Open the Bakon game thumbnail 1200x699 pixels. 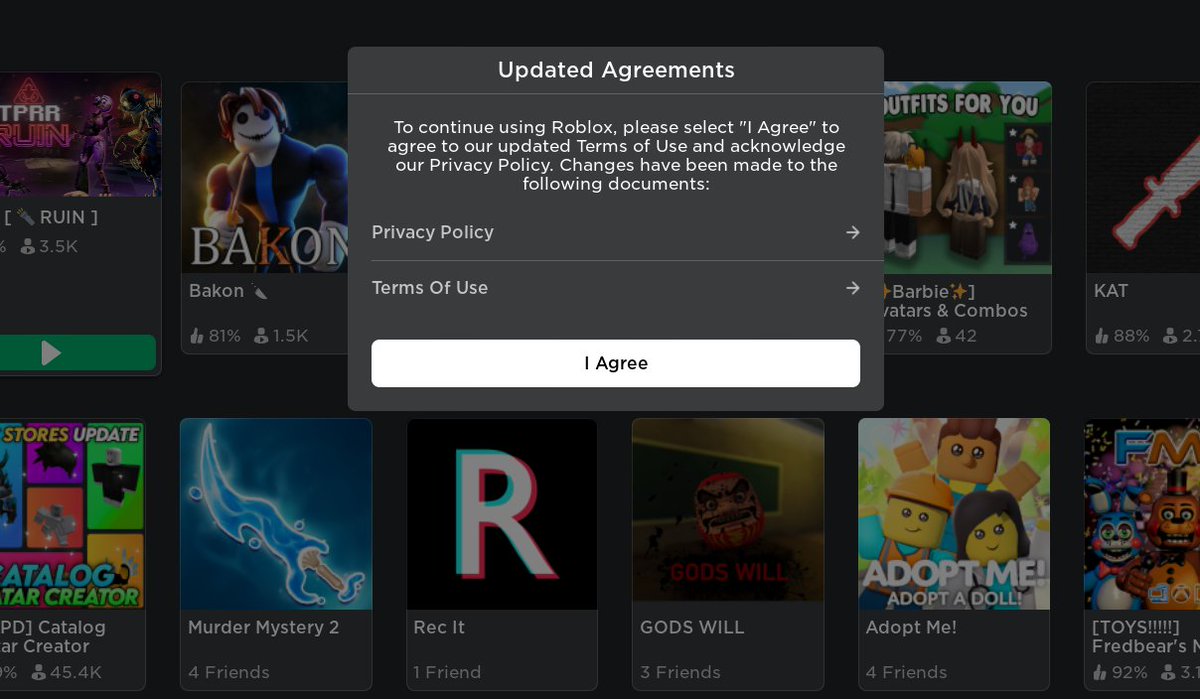pos(265,178)
